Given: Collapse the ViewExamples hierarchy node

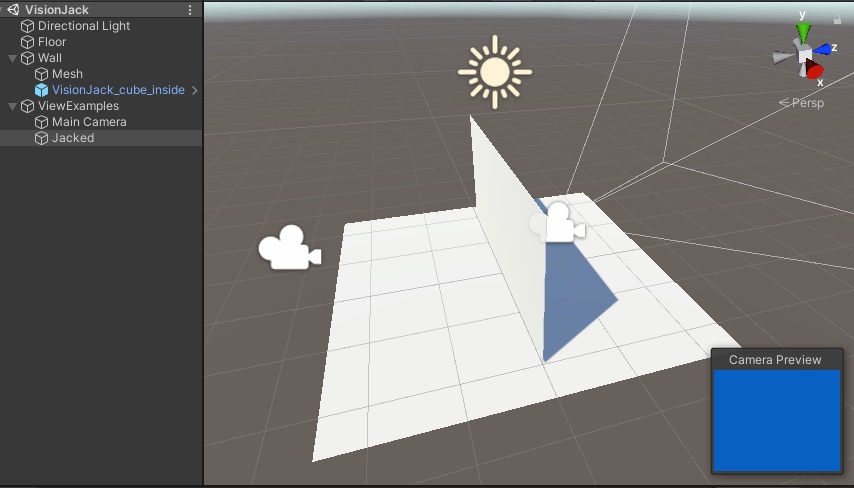Looking at the screenshot, I should point(13,106).
